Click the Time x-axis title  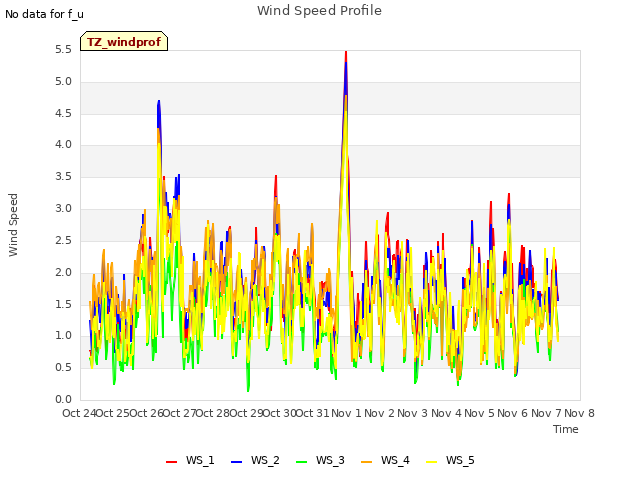565,429
